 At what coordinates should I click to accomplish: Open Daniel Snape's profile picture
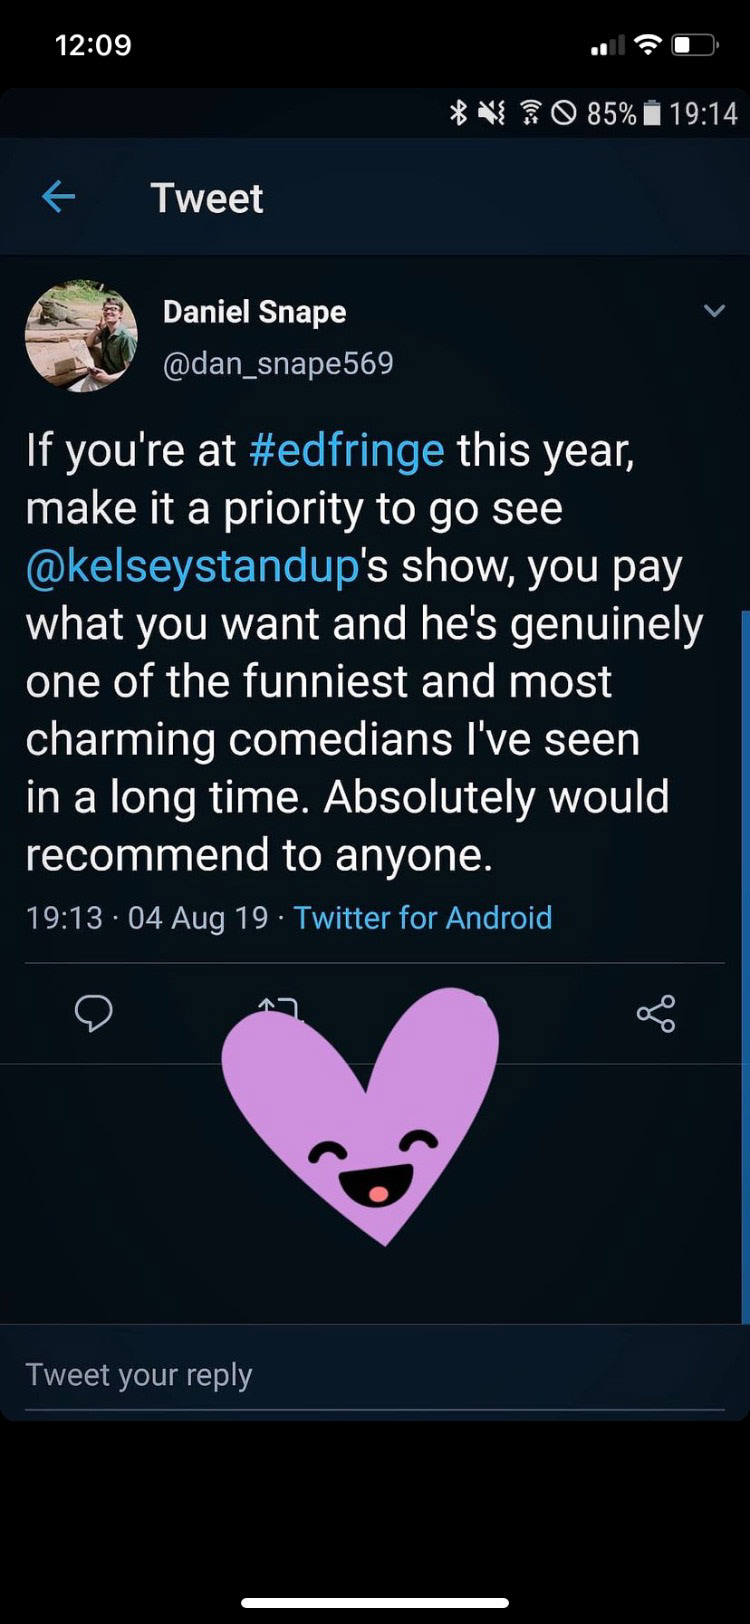click(x=81, y=336)
